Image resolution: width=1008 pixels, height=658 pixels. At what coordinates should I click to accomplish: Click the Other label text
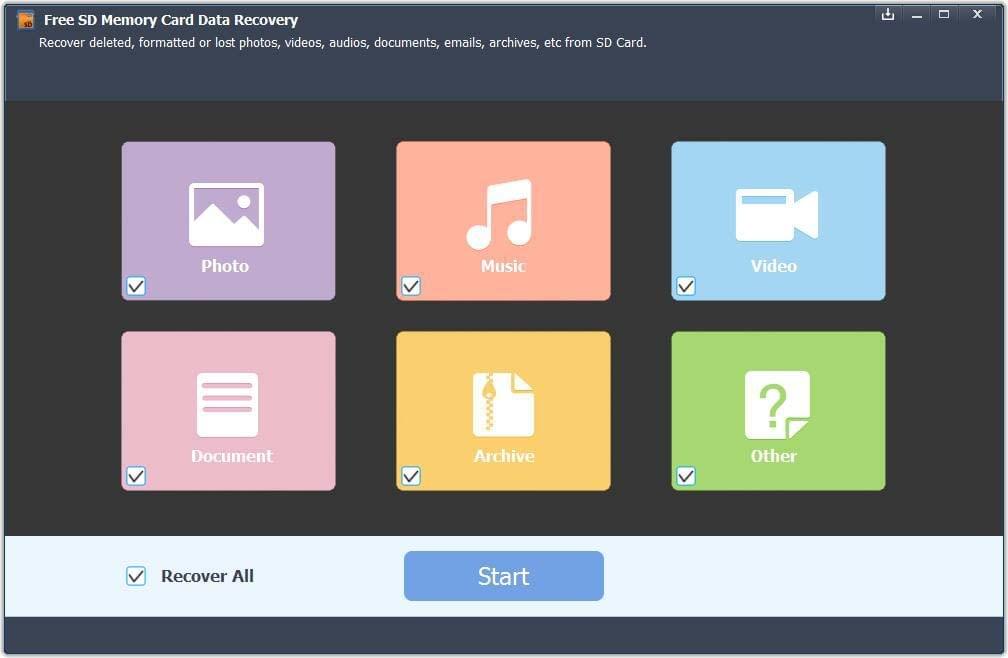click(774, 456)
